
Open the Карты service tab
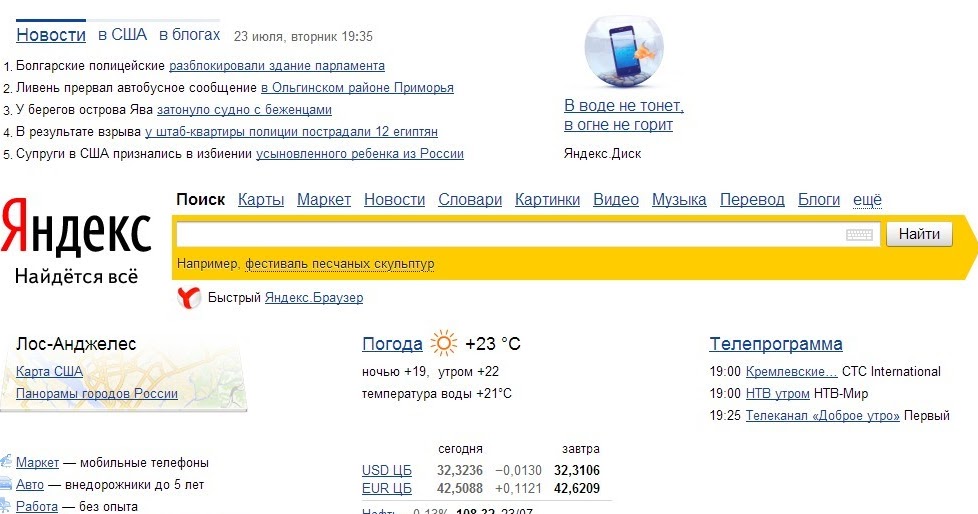(x=261, y=200)
